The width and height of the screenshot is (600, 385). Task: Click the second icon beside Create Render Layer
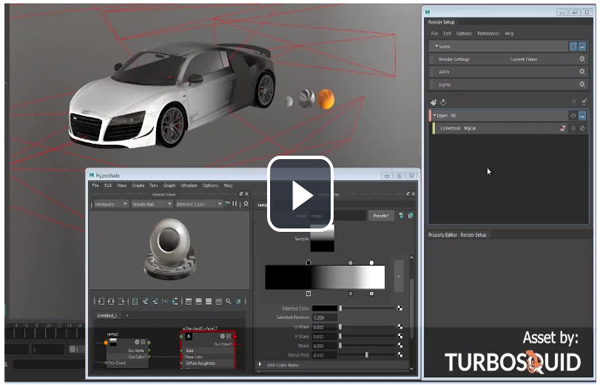443,102
